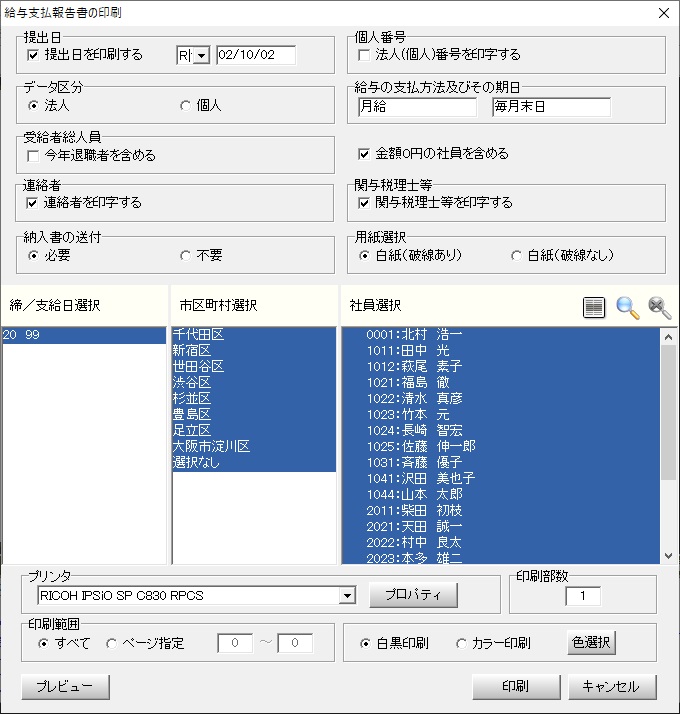Screen dimensions: 680x714
Task: Select employee 1044:山本 太郎
Action: [501, 495]
